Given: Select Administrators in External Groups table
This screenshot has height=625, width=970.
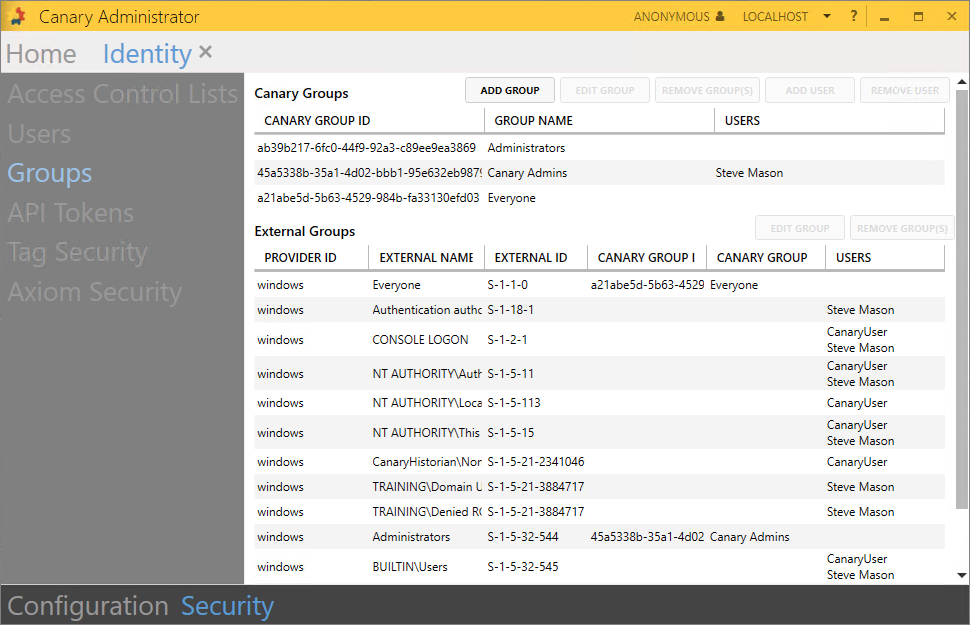Looking at the screenshot, I should (411, 537).
